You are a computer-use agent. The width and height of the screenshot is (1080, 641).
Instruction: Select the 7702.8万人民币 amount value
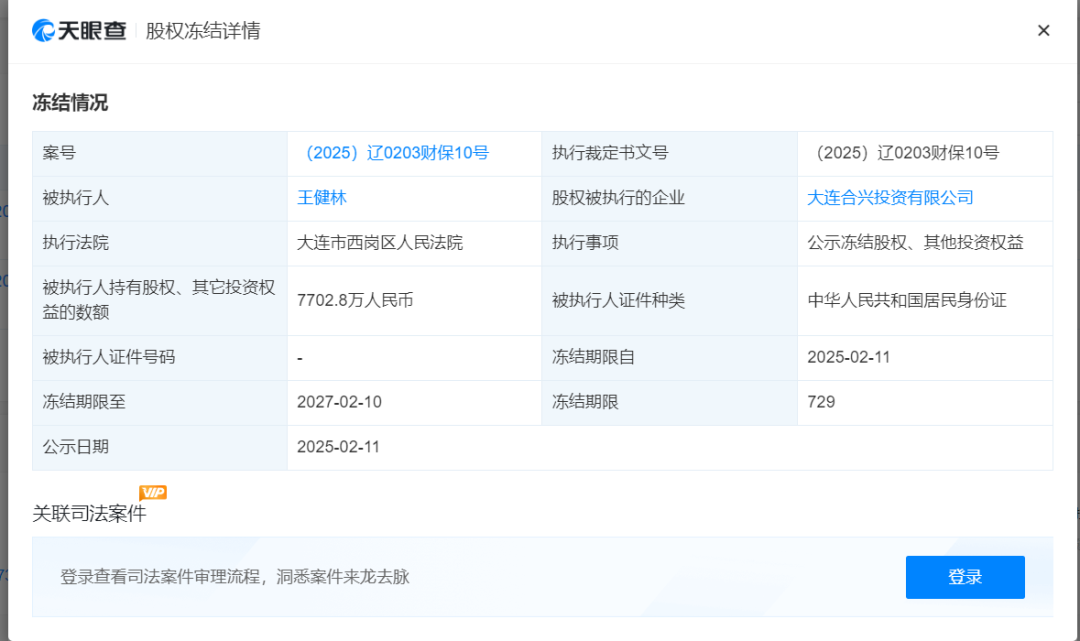pyautogui.click(x=355, y=300)
